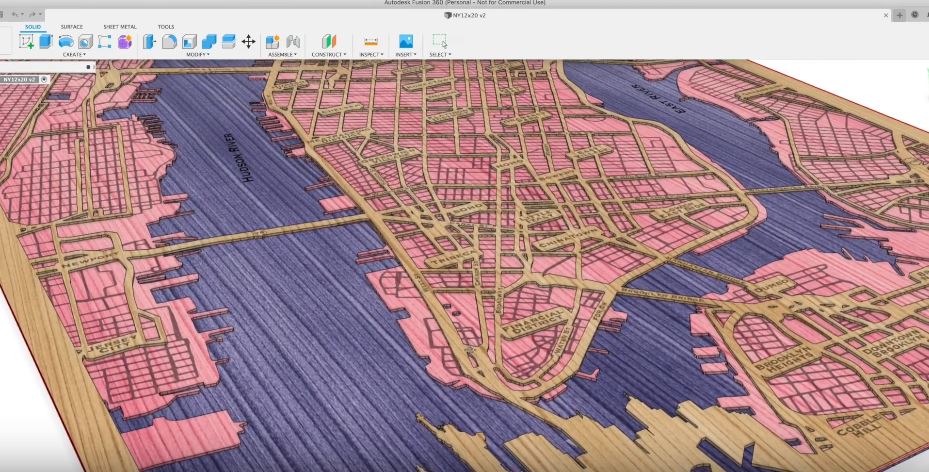Switch to the Tools tab
Viewport: 929px width, 472px height.
[x=166, y=27]
